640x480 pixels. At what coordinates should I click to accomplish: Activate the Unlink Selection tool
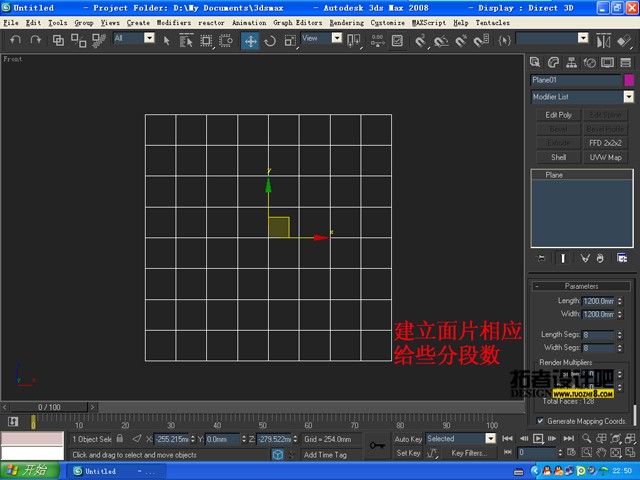point(78,40)
